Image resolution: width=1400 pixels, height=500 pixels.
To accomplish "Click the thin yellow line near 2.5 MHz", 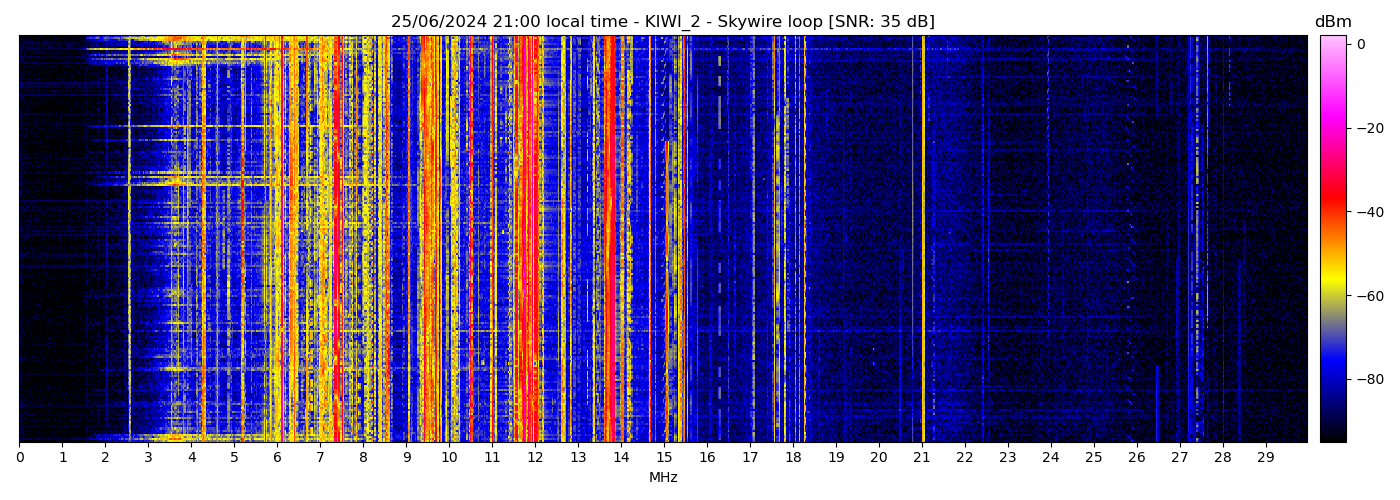I will click(x=129, y=240).
